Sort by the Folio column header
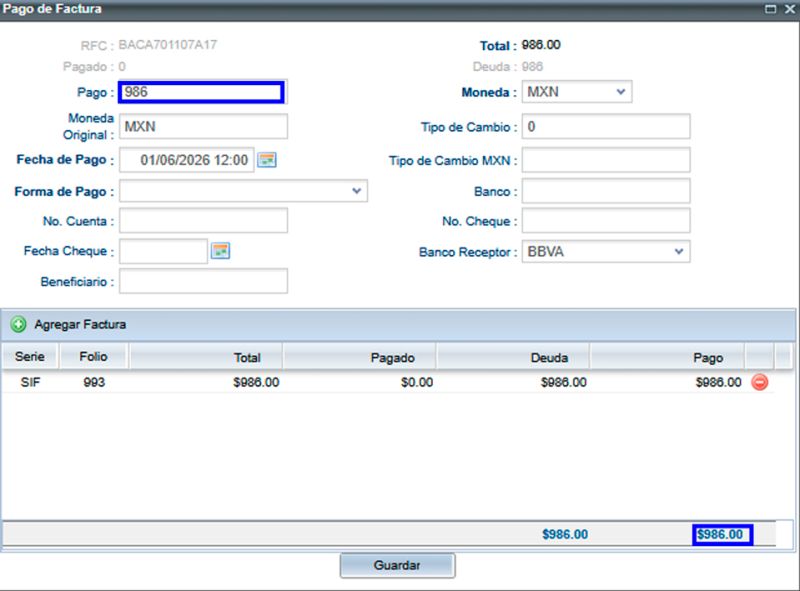 93,357
